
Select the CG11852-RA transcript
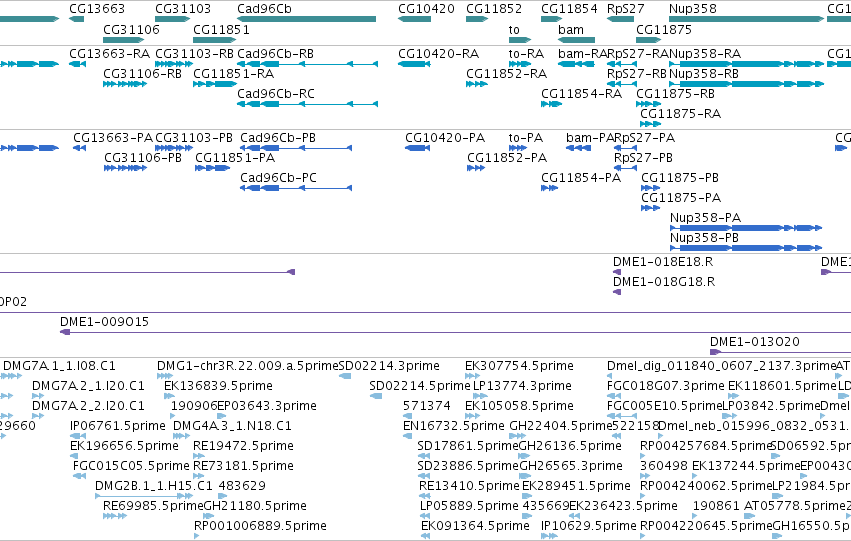pos(477,84)
